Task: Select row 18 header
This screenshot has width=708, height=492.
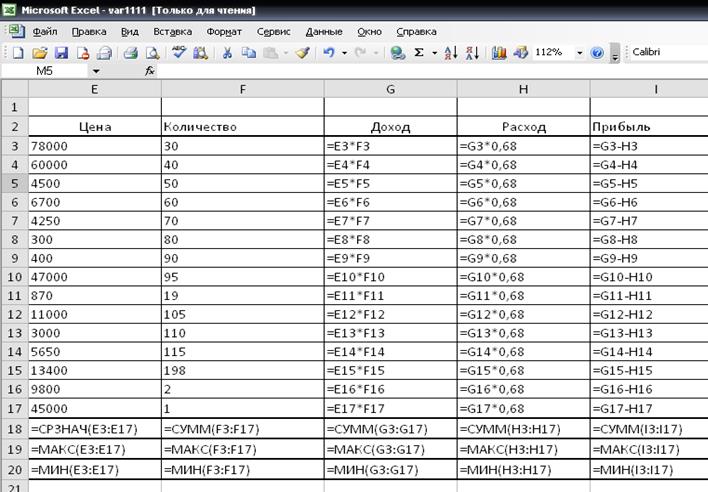Action: point(14,428)
